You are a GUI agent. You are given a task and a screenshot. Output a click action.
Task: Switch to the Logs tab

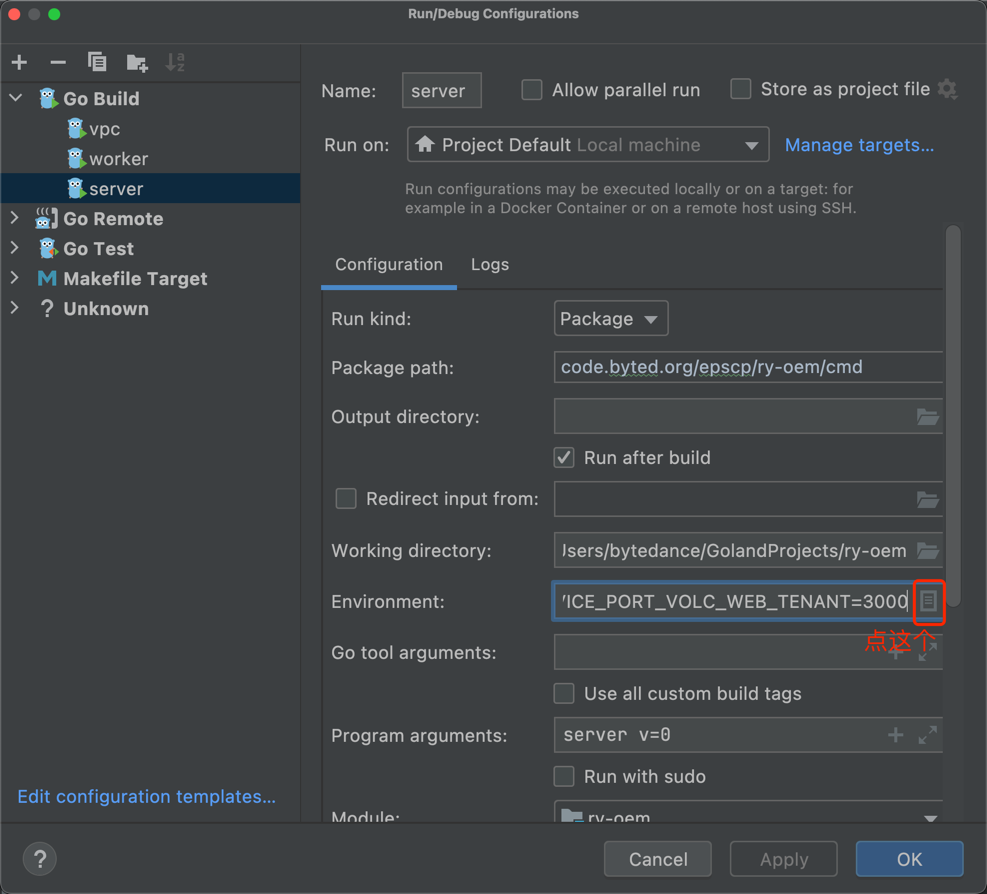coord(490,265)
